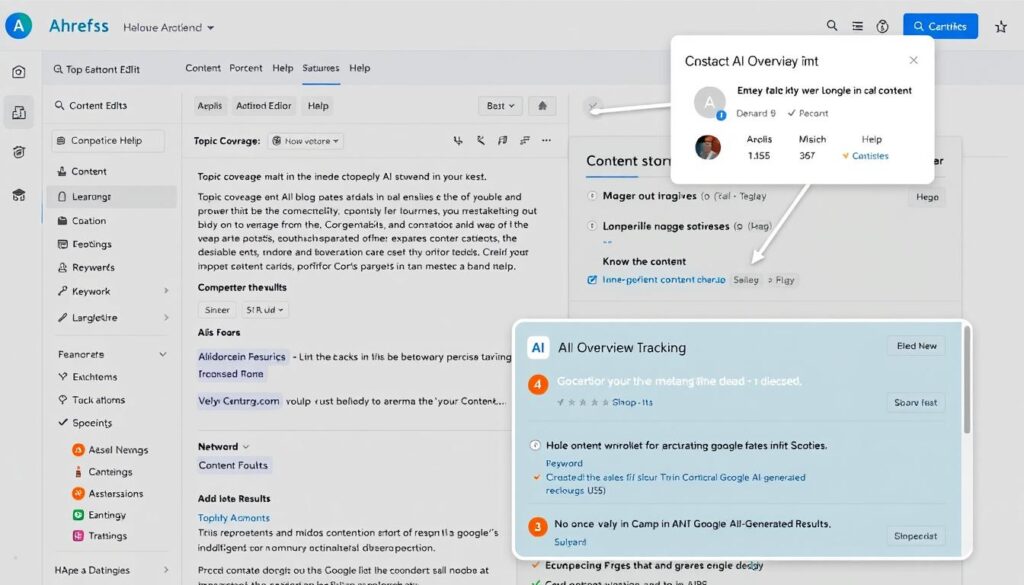Click the Conpetice Help box
This screenshot has width=1024, height=585.
click(108, 140)
